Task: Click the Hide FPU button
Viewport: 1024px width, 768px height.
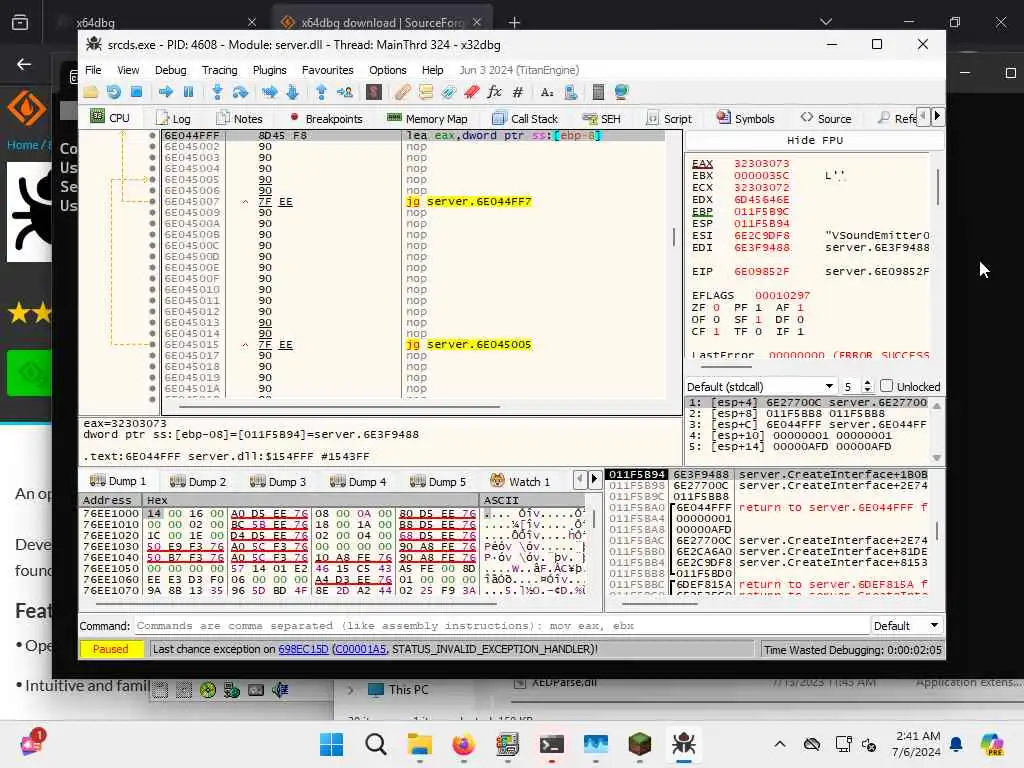Action: point(814,140)
